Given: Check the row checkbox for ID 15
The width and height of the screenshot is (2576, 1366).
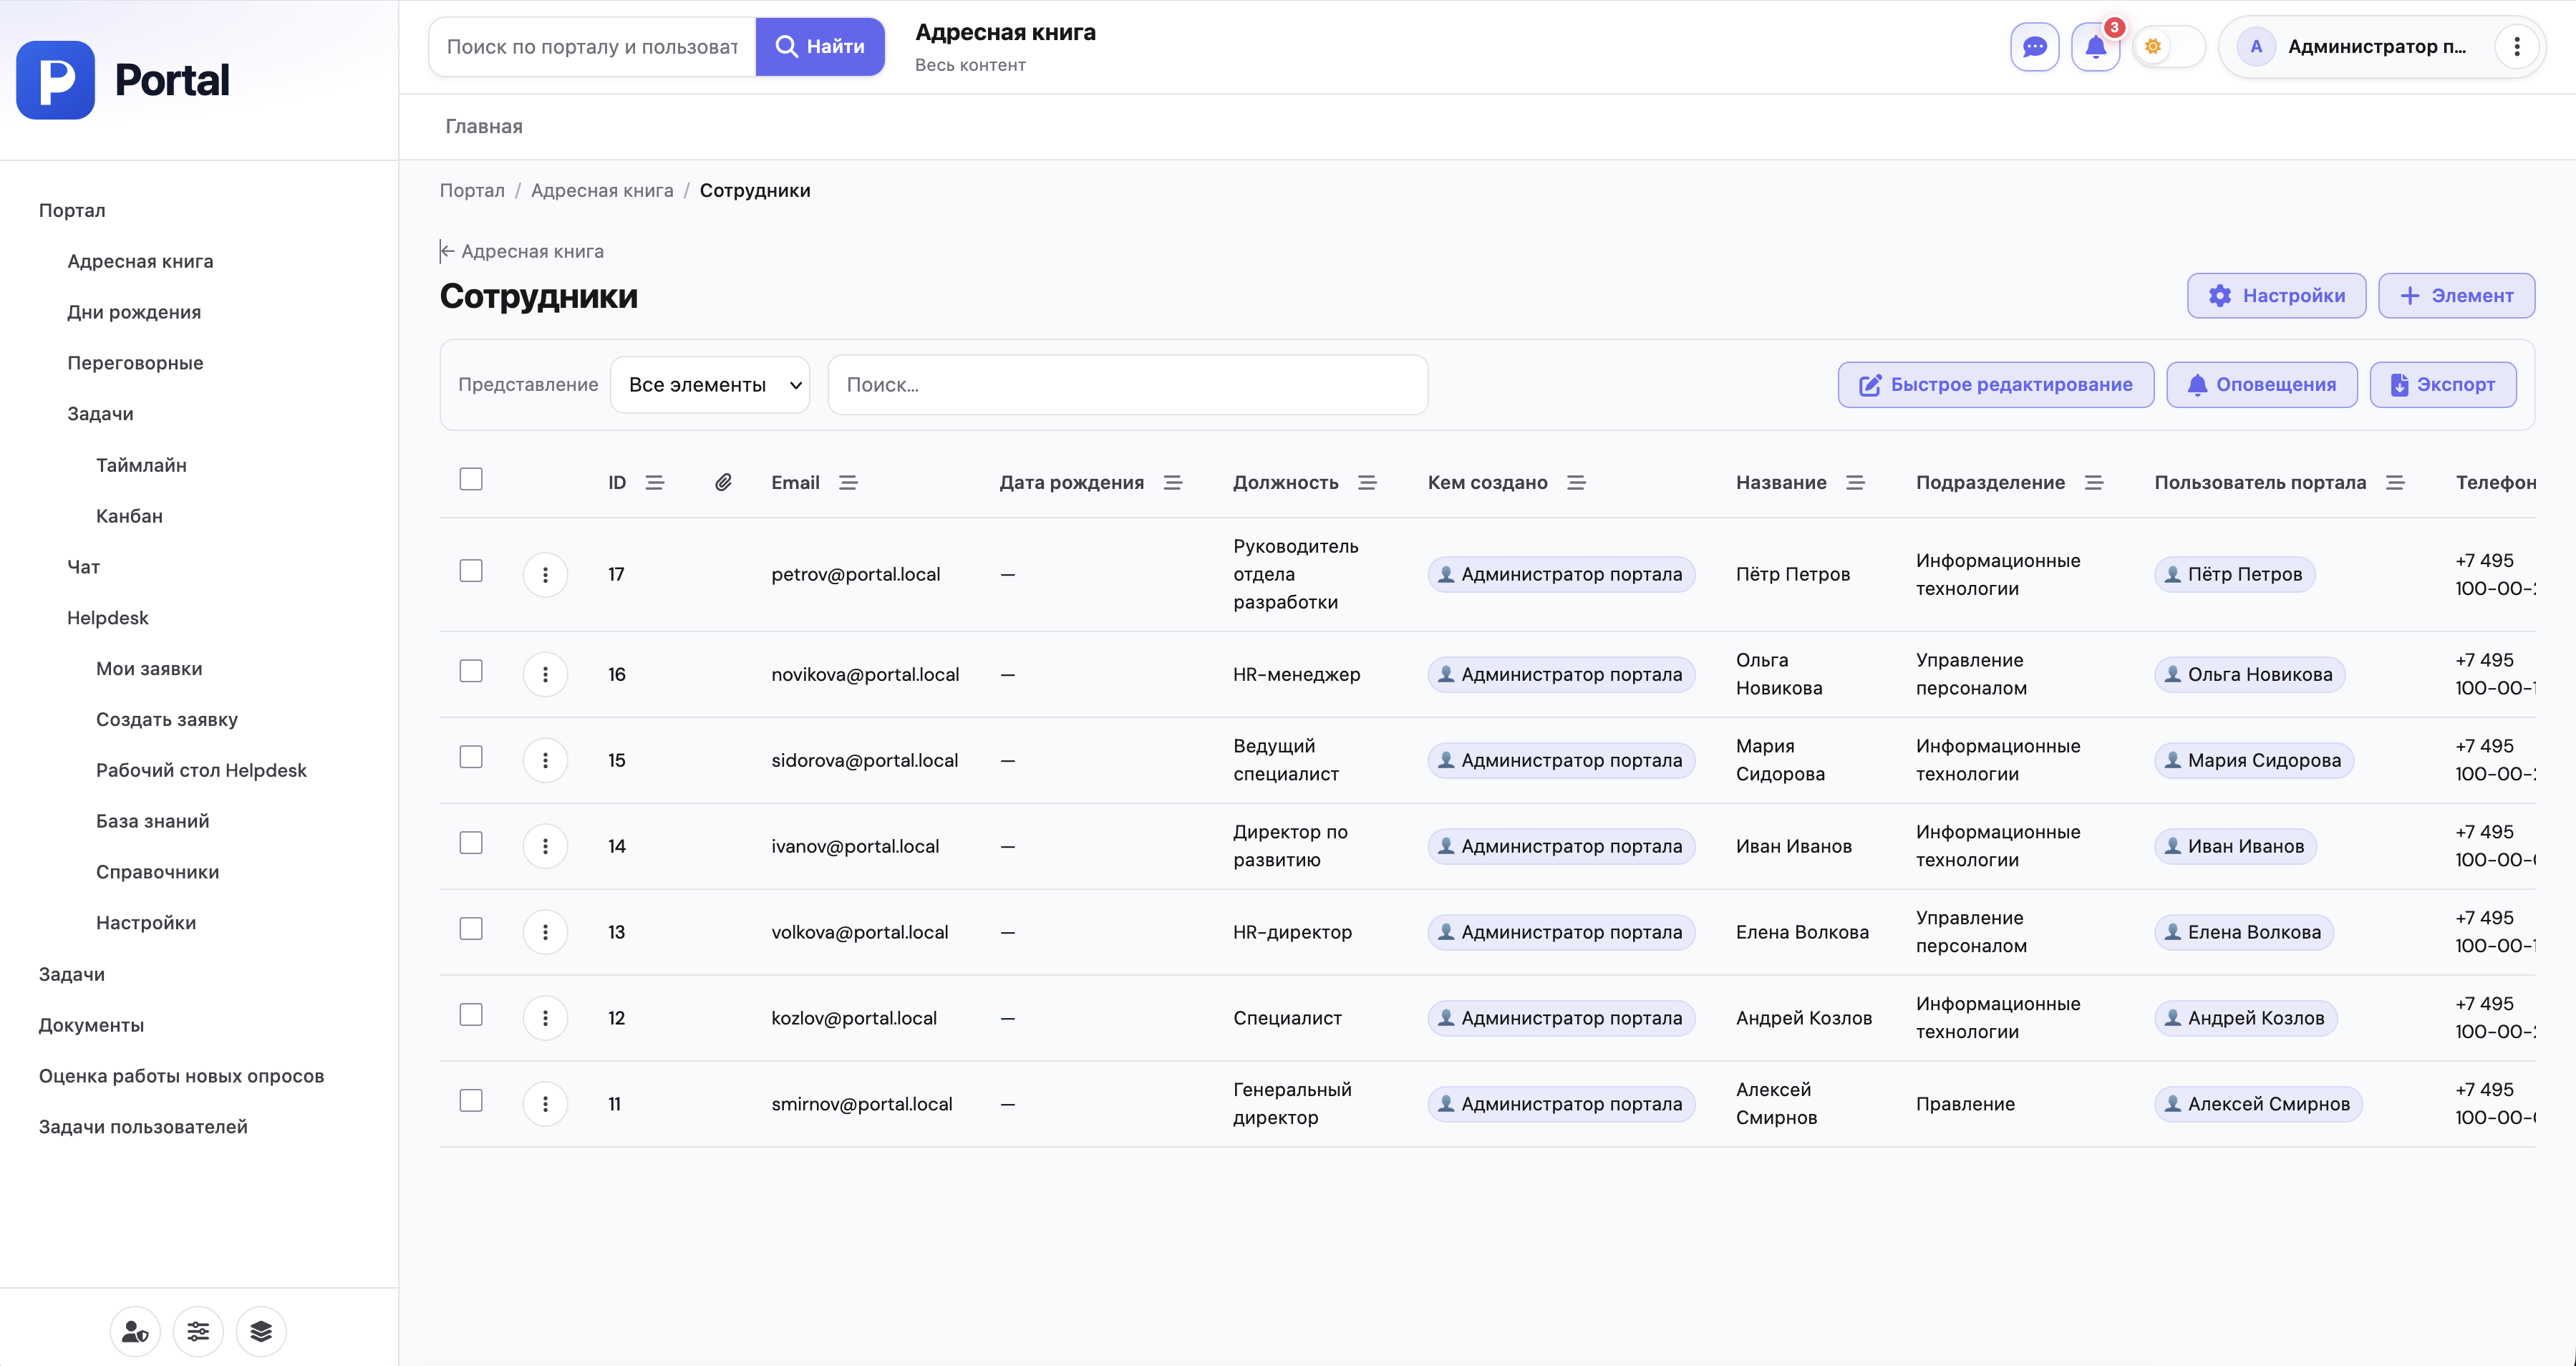Looking at the screenshot, I should click(471, 756).
